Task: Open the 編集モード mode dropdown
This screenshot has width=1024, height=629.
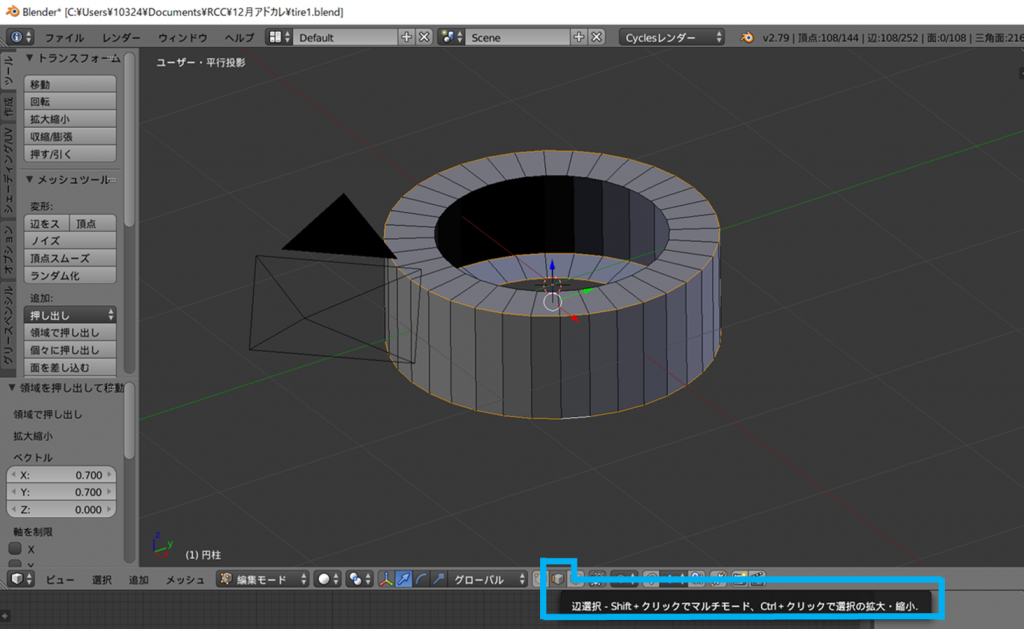Action: point(262,579)
